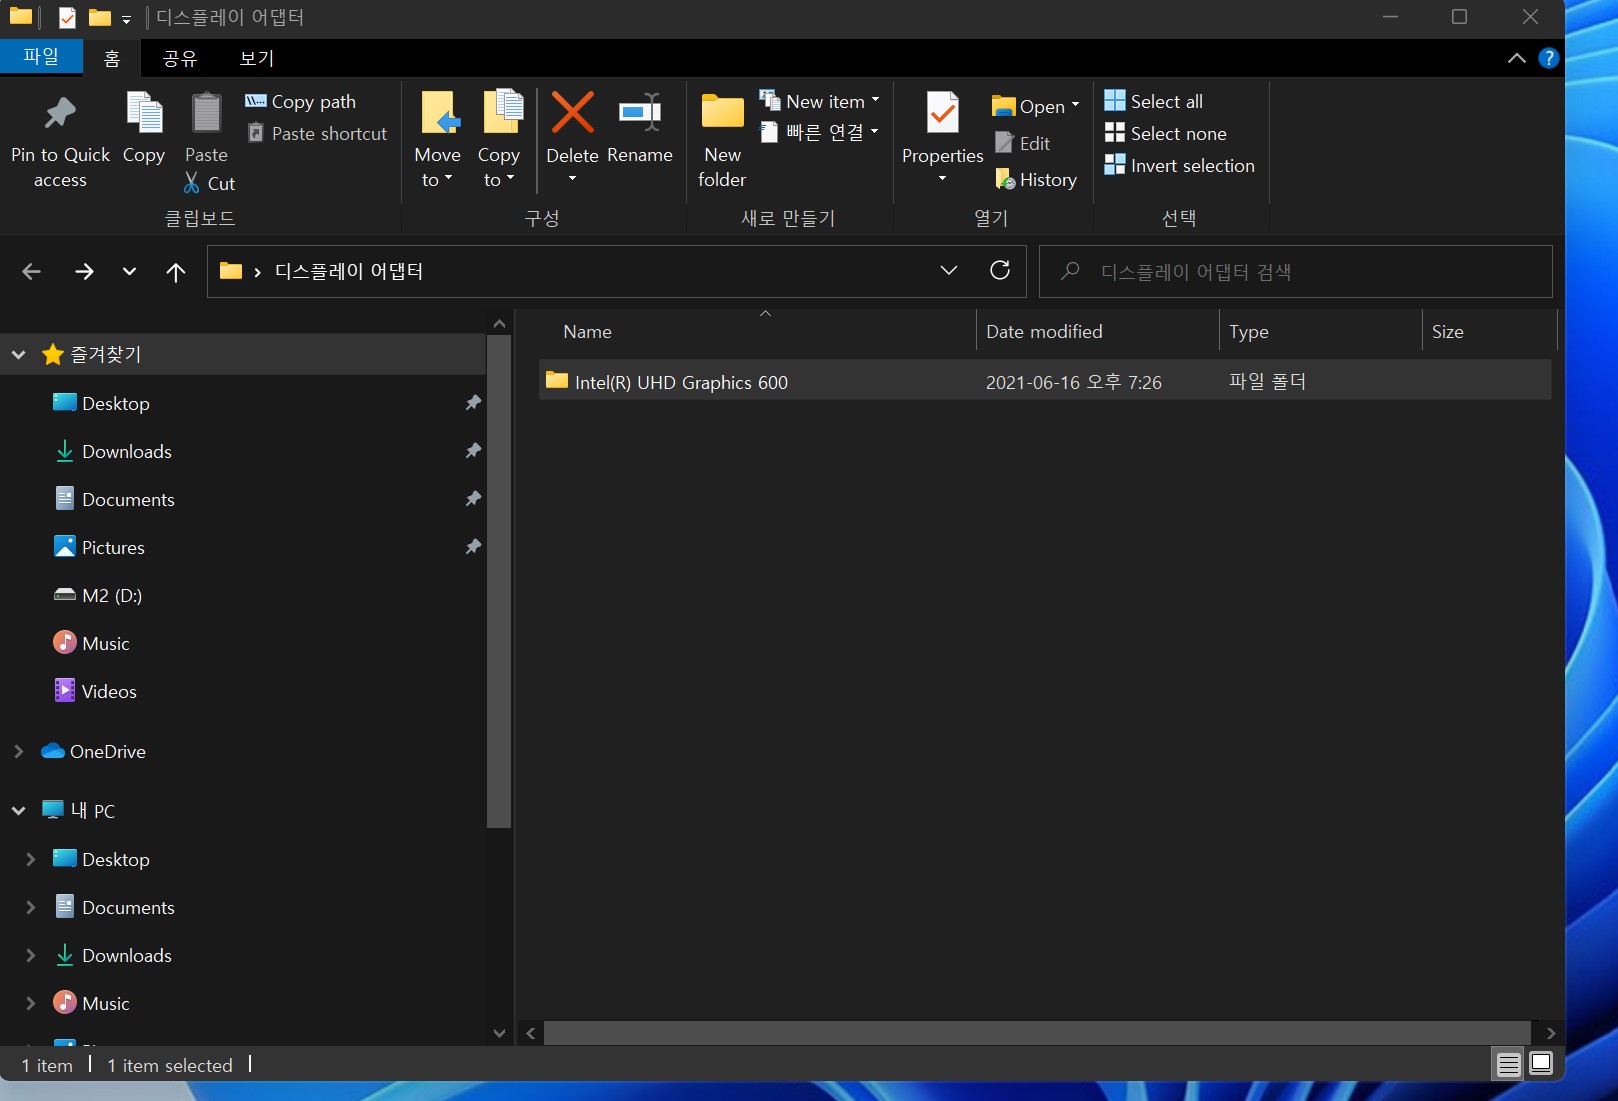Click the Paste clipboard icon

click(x=206, y=112)
